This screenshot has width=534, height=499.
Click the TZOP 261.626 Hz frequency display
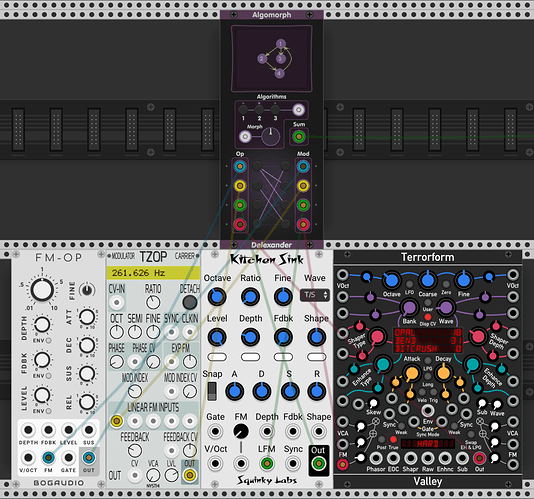point(153,273)
